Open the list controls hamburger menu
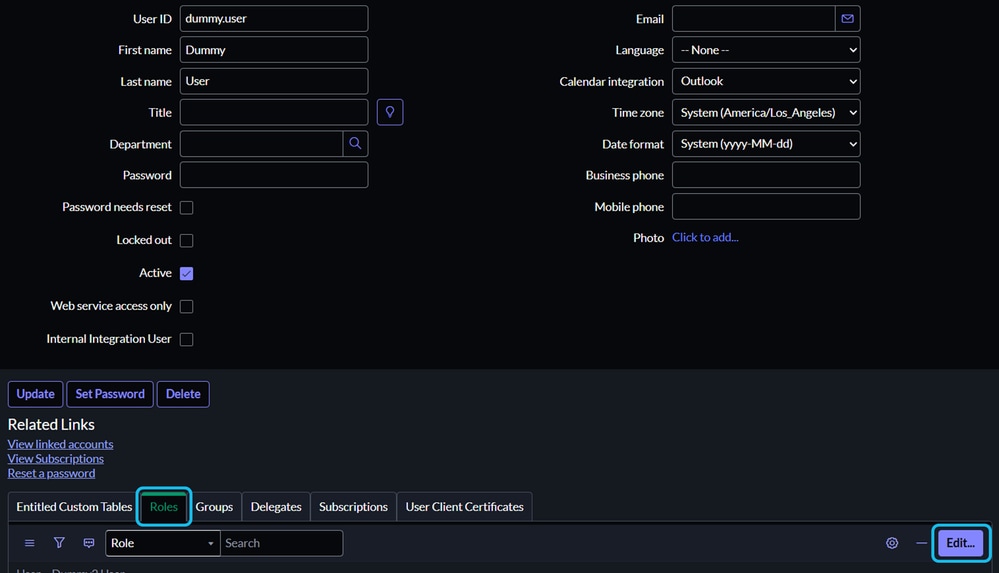 click(x=29, y=543)
